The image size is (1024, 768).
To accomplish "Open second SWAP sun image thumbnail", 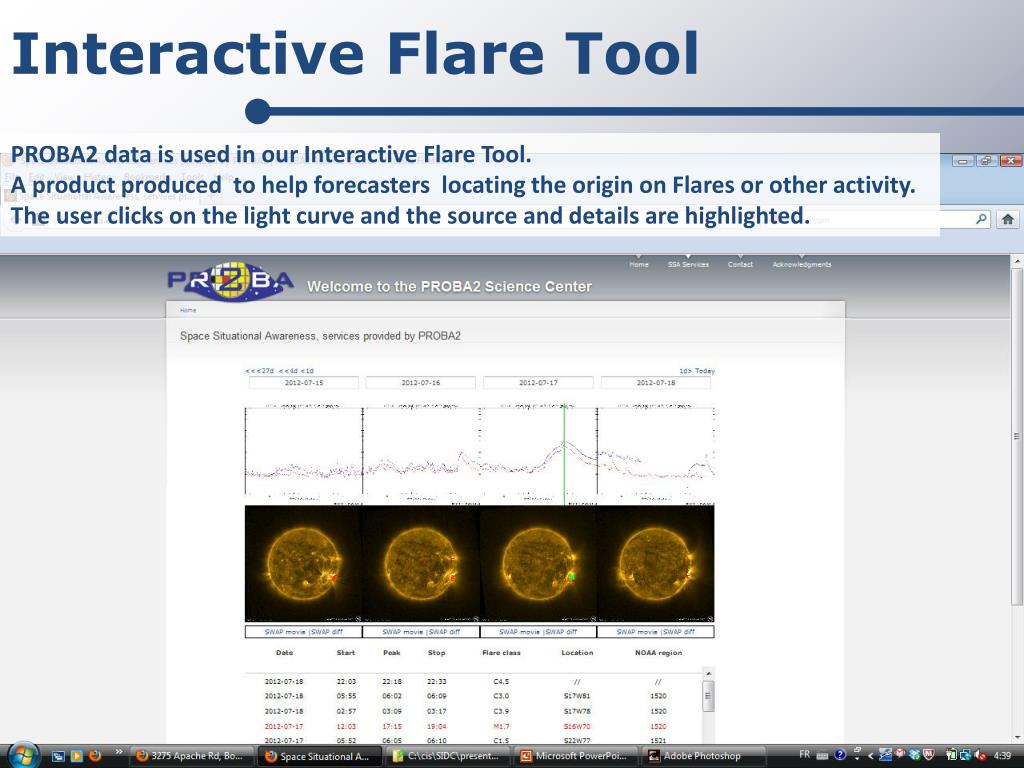I will point(421,564).
